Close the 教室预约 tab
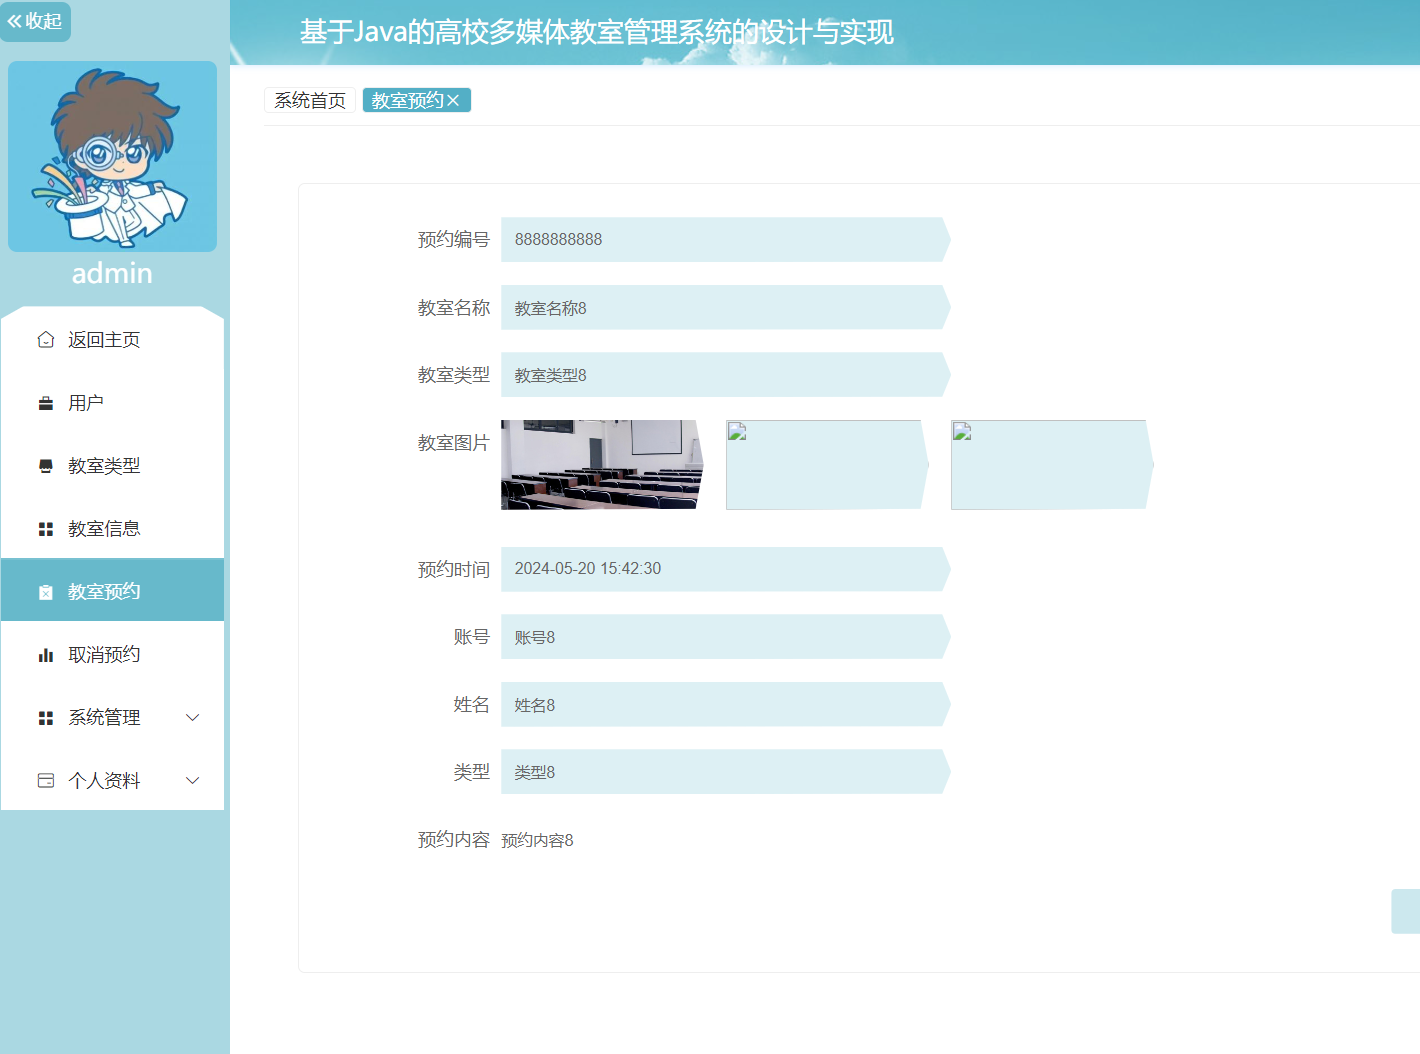The height and width of the screenshot is (1054, 1420). (453, 100)
